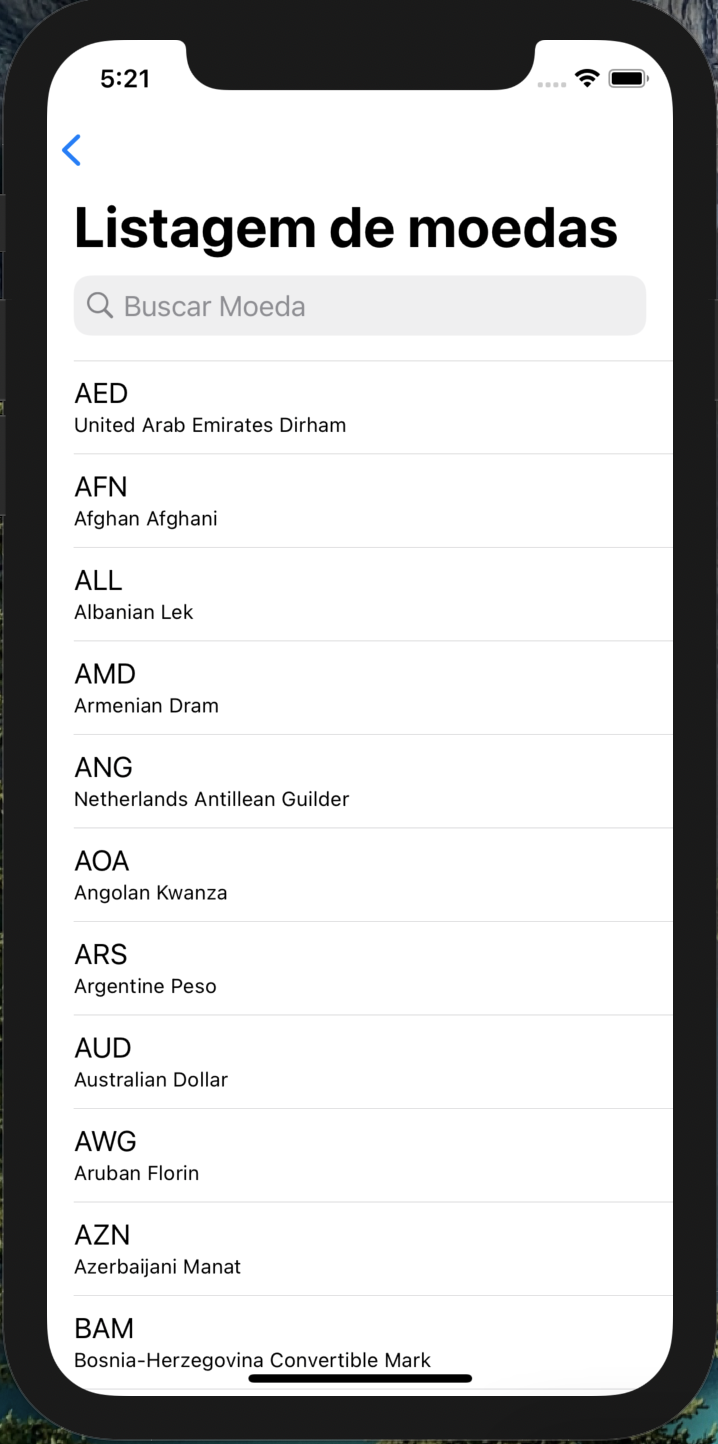Tap the Buscar Moeda search field
718x1444 pixels.
(x=360, y=305)
